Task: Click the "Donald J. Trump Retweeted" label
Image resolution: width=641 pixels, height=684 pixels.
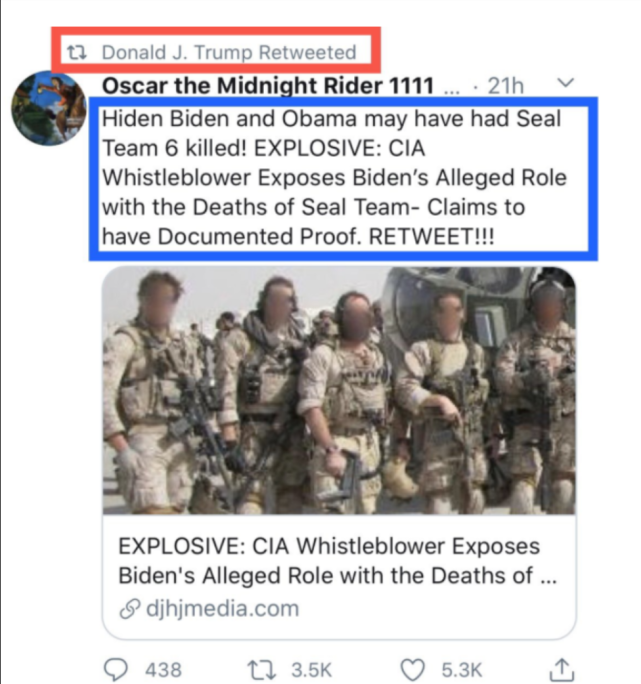Action: pyautogui.click(x=228, y=51)
